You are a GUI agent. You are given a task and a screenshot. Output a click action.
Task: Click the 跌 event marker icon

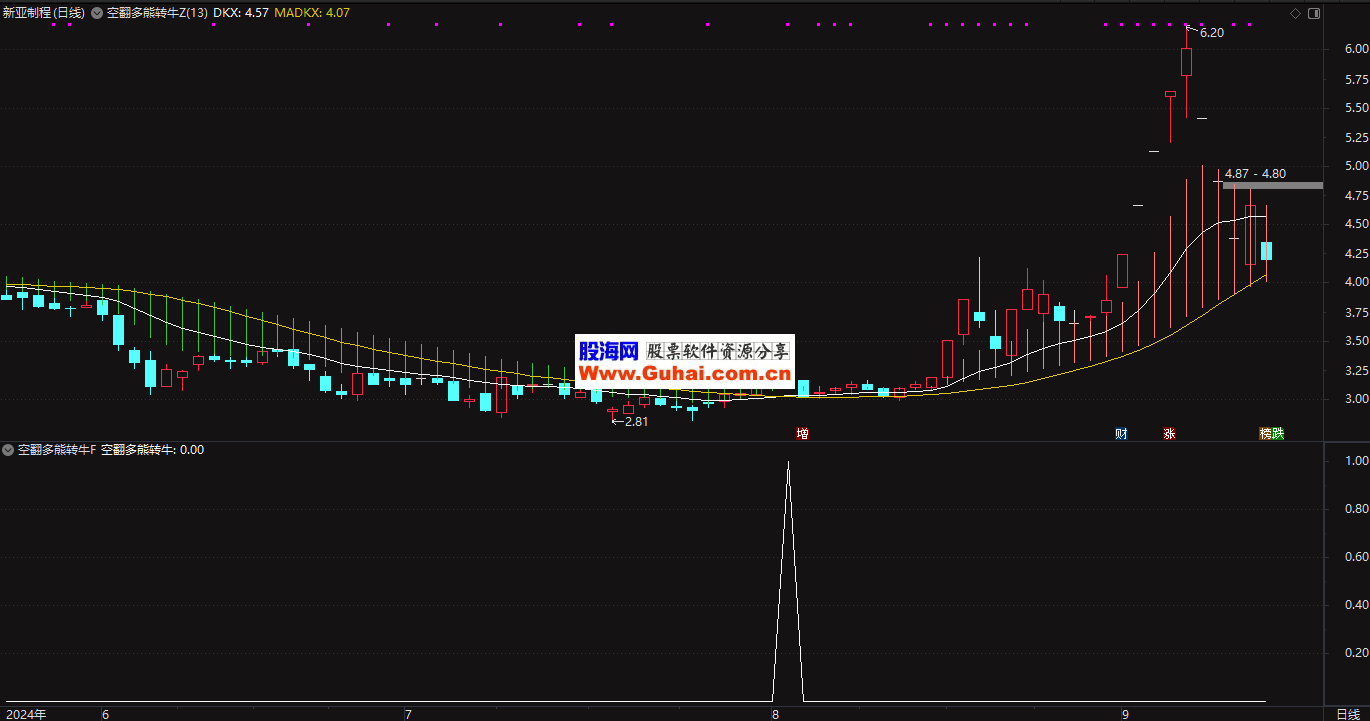point(1278,434)
